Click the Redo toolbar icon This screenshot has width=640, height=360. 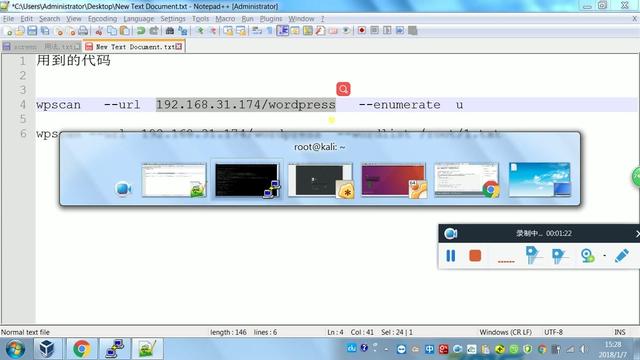pos(154,31)
